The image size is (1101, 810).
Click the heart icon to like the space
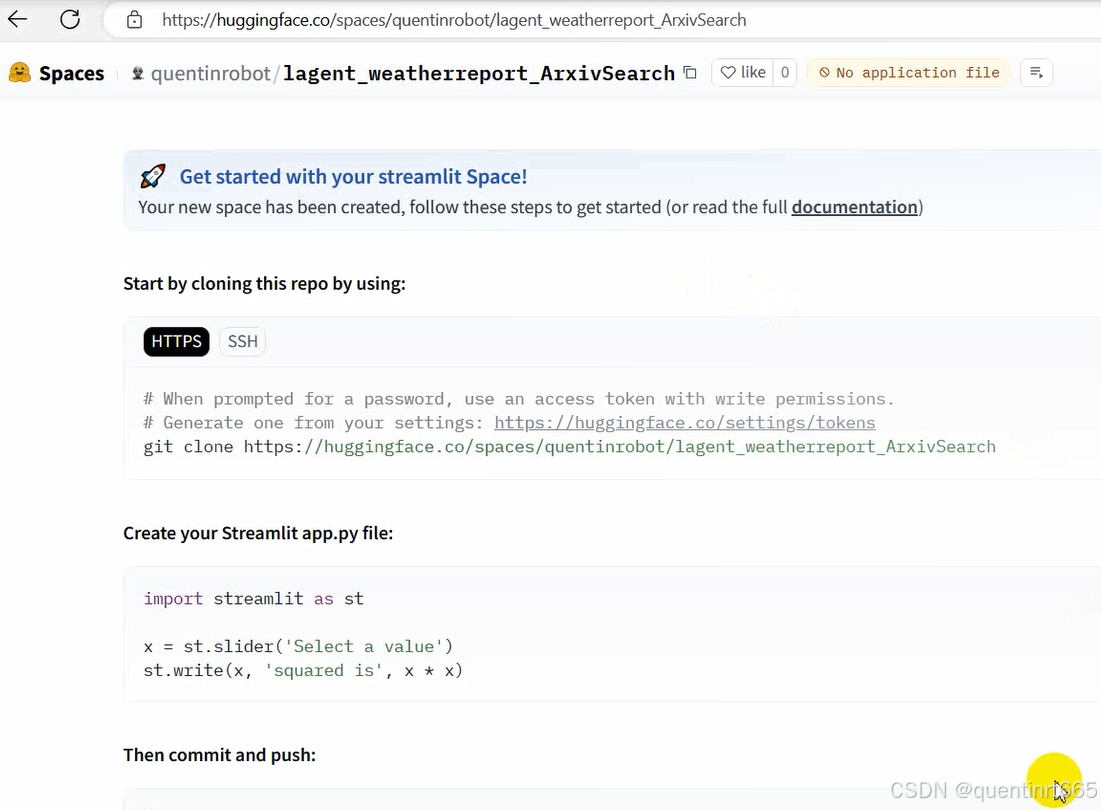(x=728, y=72)
